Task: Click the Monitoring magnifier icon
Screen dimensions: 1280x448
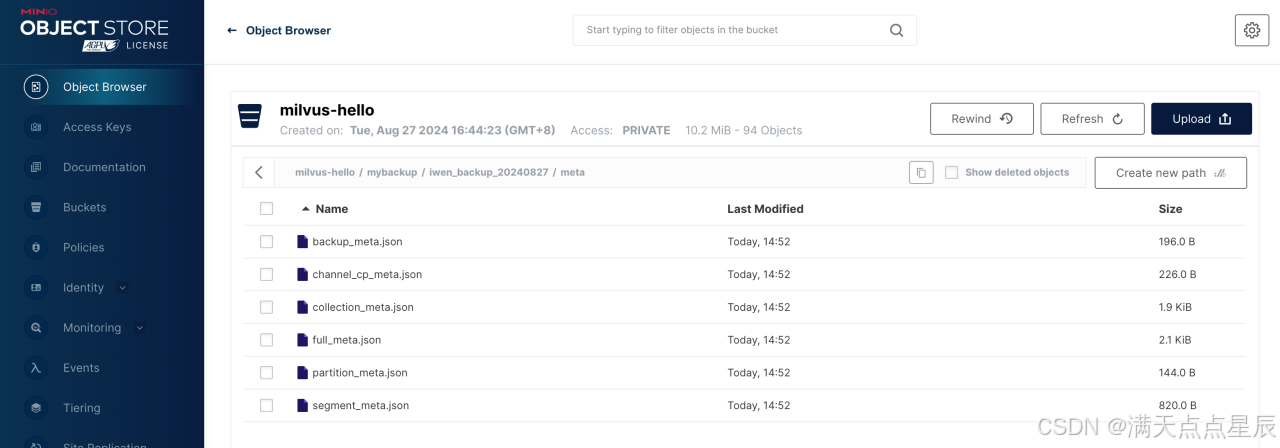Action: point(36,328)
